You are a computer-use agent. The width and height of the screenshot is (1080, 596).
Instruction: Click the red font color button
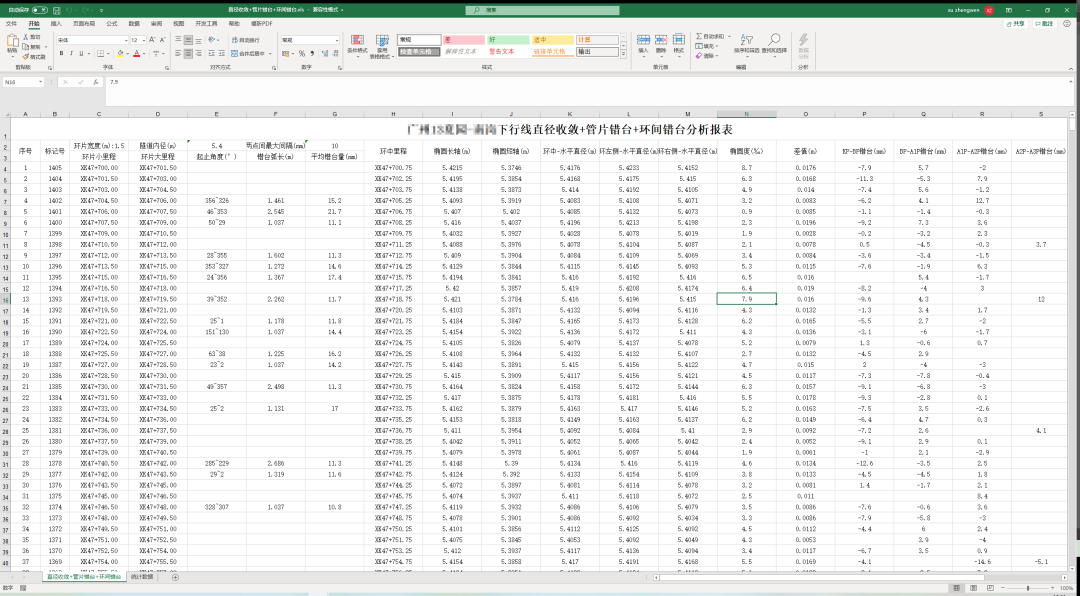[x=136, y=53]
